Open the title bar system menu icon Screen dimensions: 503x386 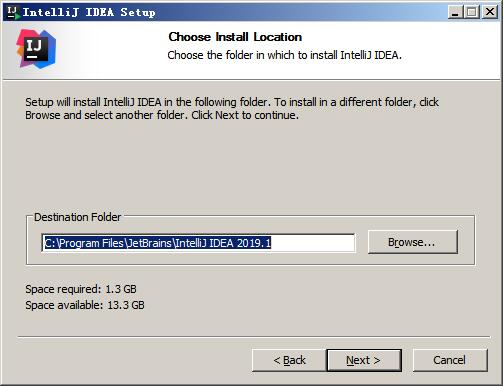tap(13, 12)
